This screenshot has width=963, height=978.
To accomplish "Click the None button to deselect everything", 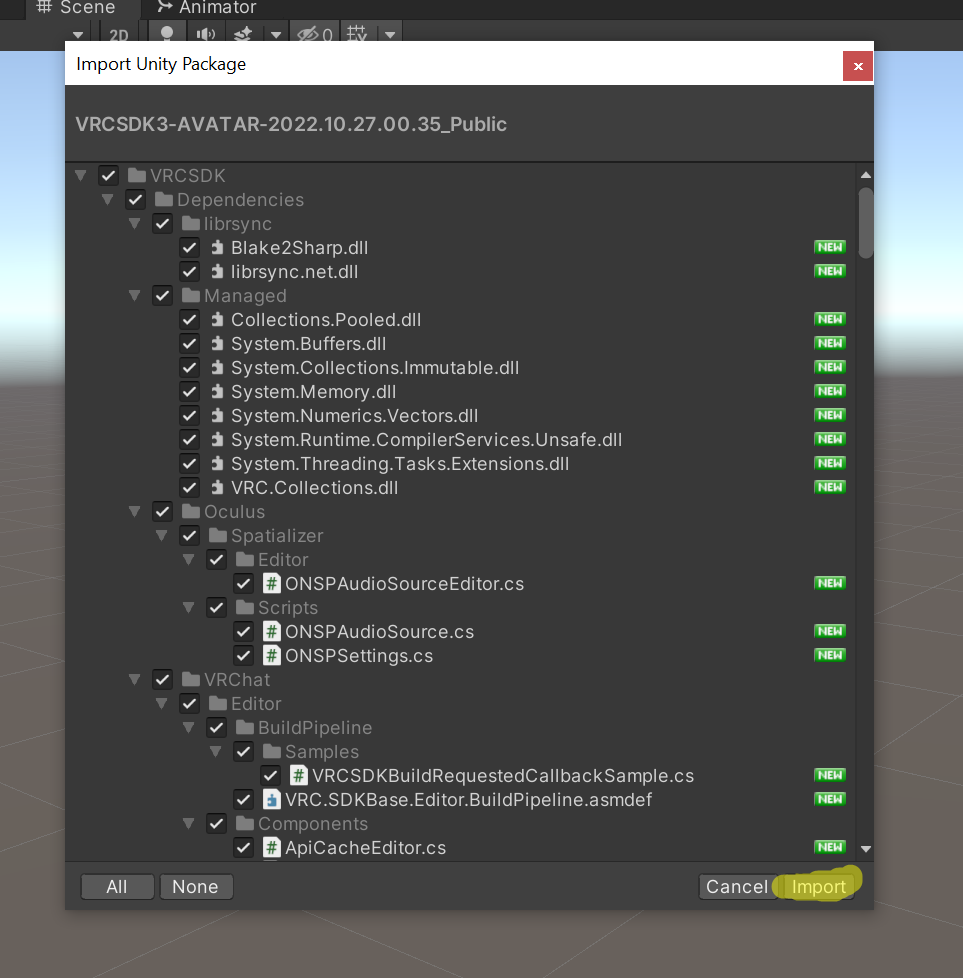I will [x=196, y=886].
